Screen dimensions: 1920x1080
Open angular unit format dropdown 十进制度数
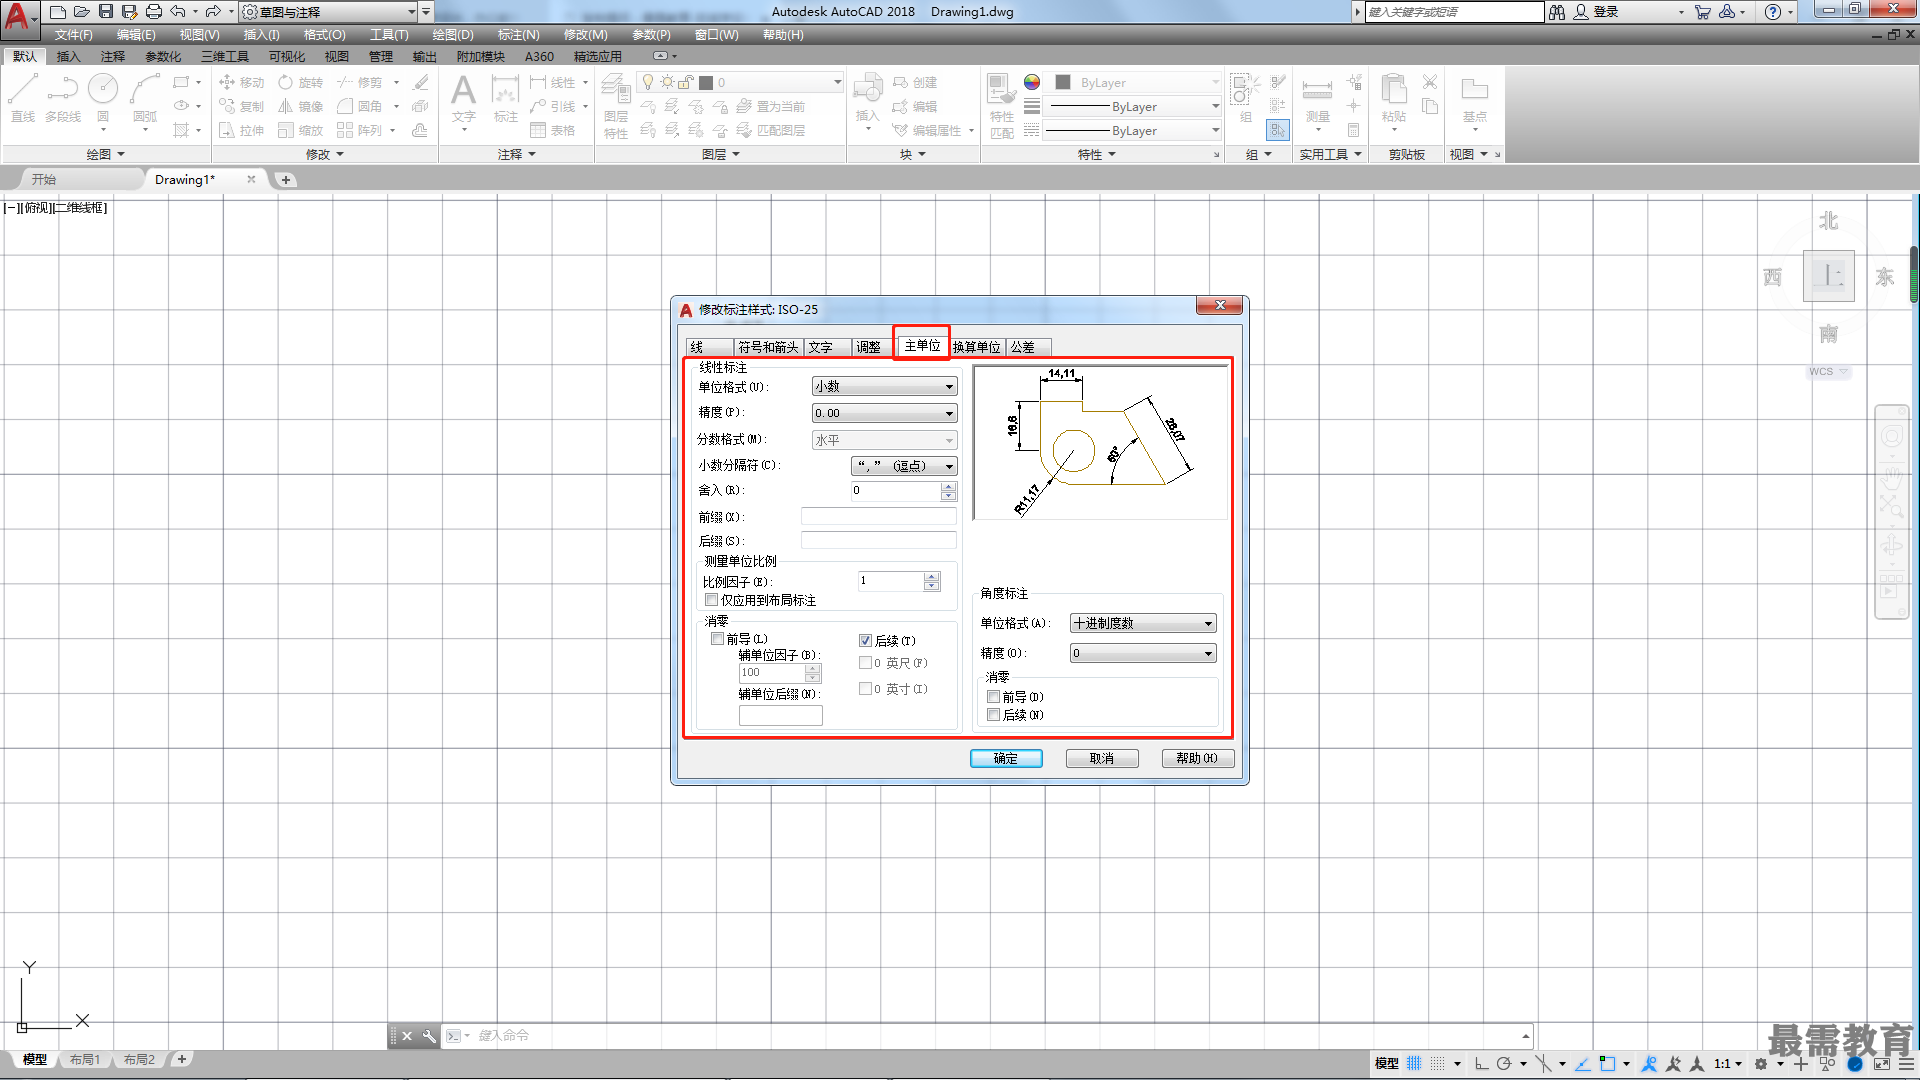click(1143, 623)
